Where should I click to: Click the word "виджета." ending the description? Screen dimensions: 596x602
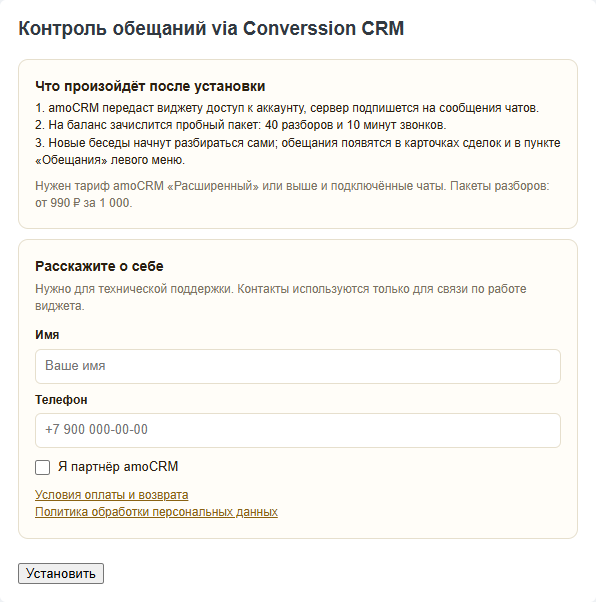pyautogui.click(x=60, y=306)
